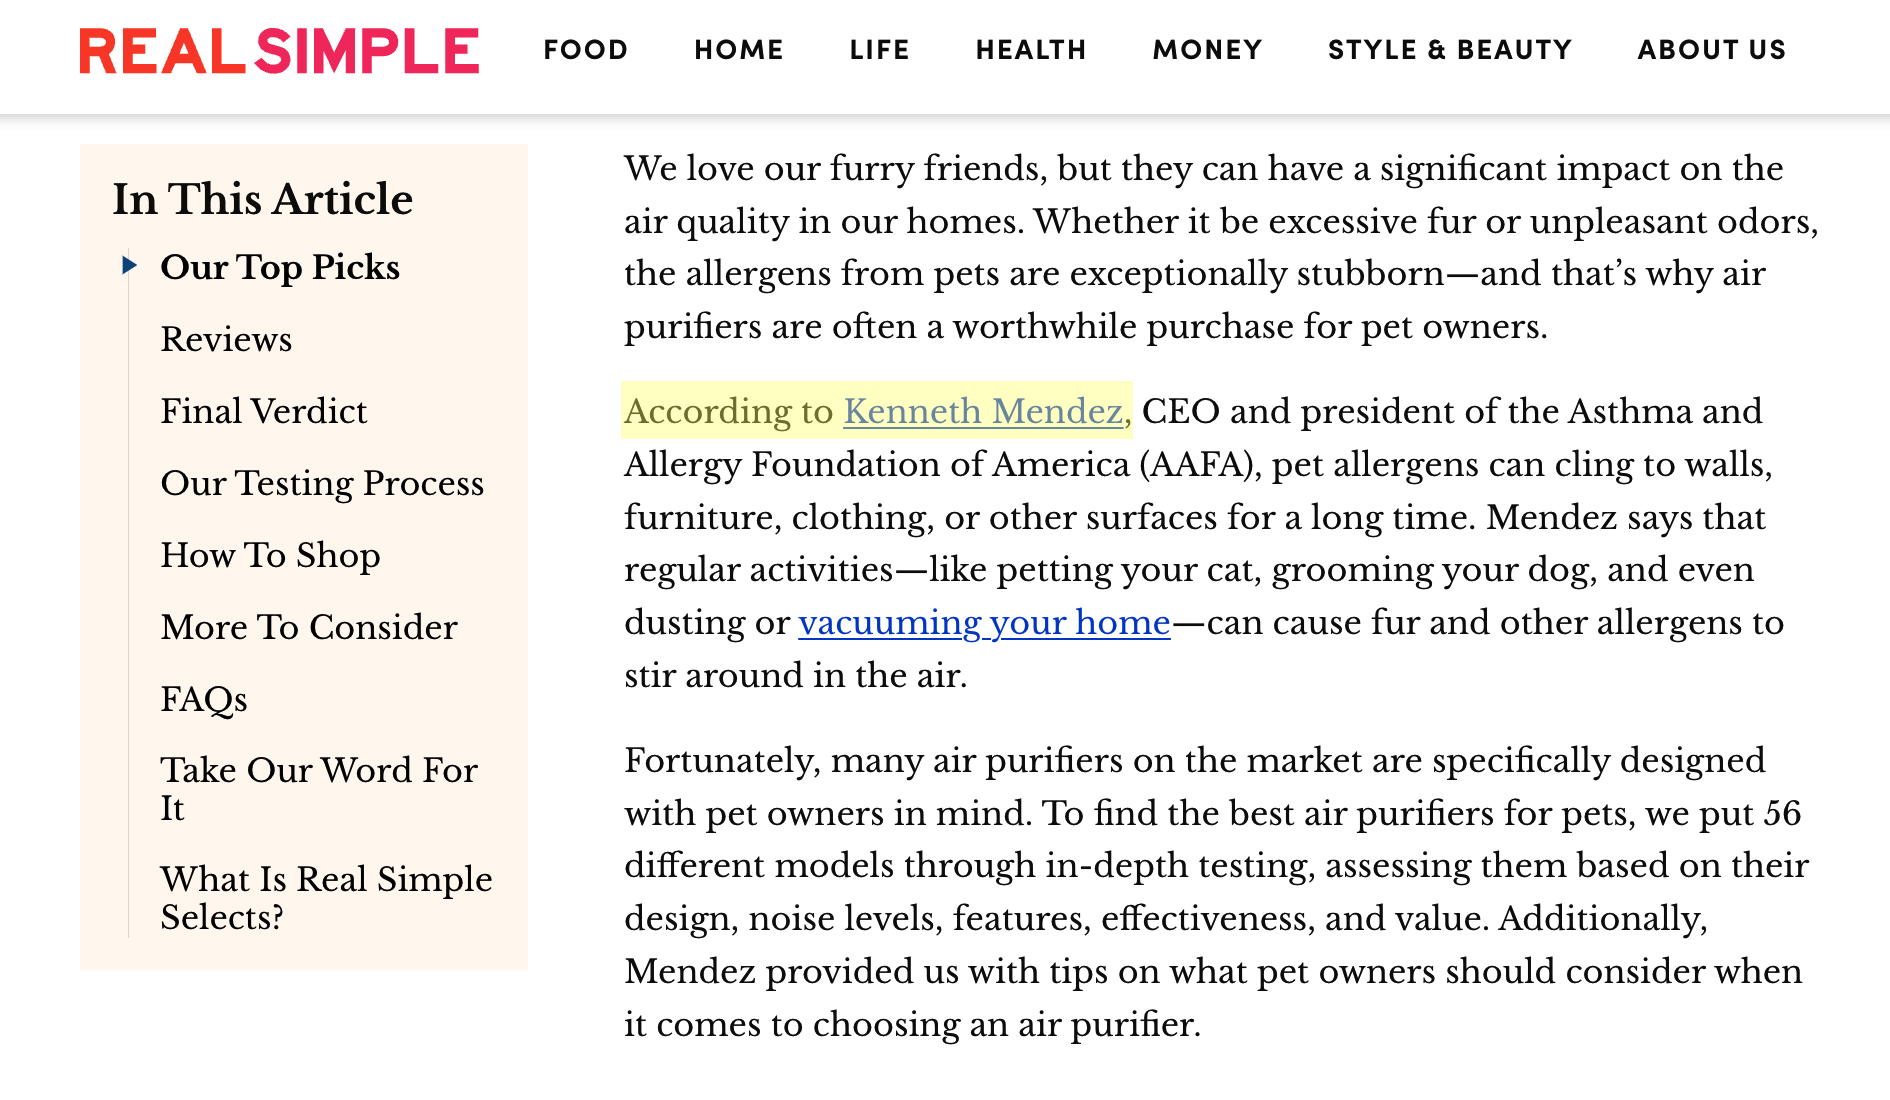Open What Is Real Simple Selects section

pos(326,897)
